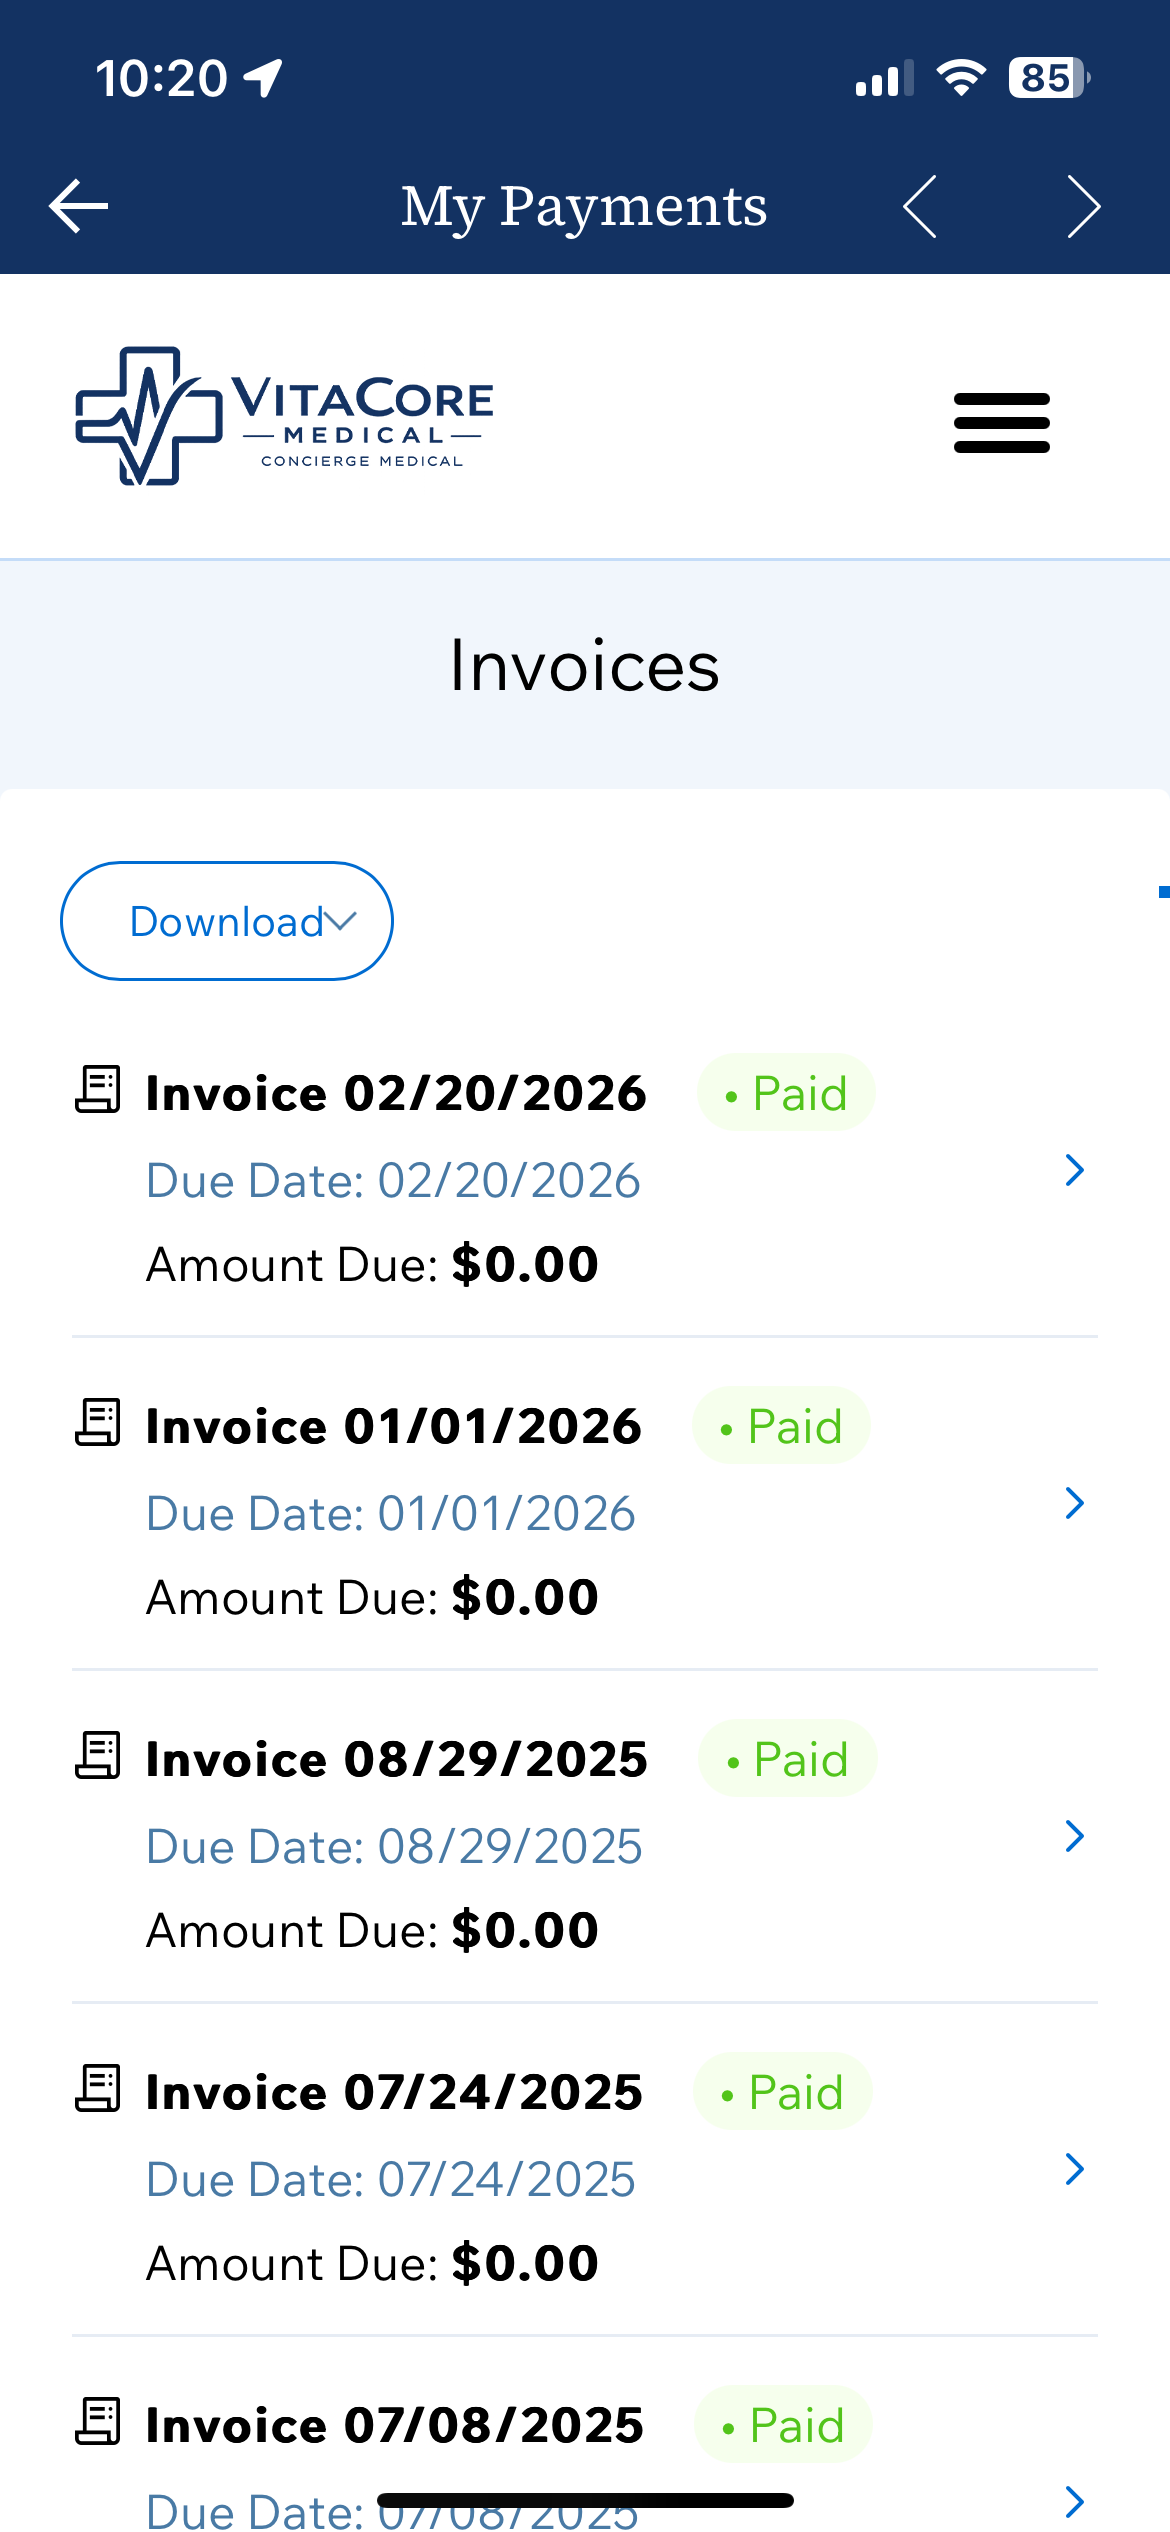Expand Invoice 08/29/2025 details chevron

click(x=1075, y=1836)
